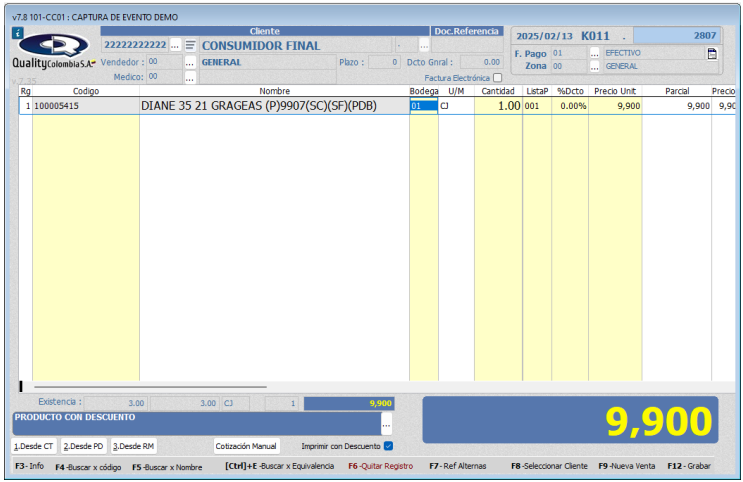Click the CONSUMIDOR FINAL client name

pos(261,45)
